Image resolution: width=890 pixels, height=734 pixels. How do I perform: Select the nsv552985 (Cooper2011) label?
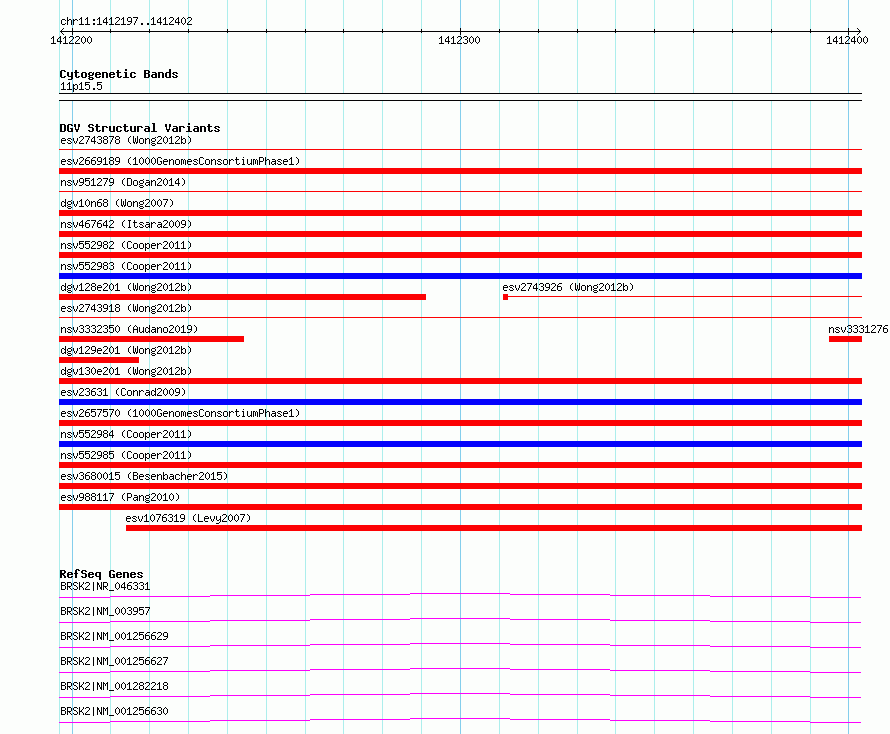126,455
